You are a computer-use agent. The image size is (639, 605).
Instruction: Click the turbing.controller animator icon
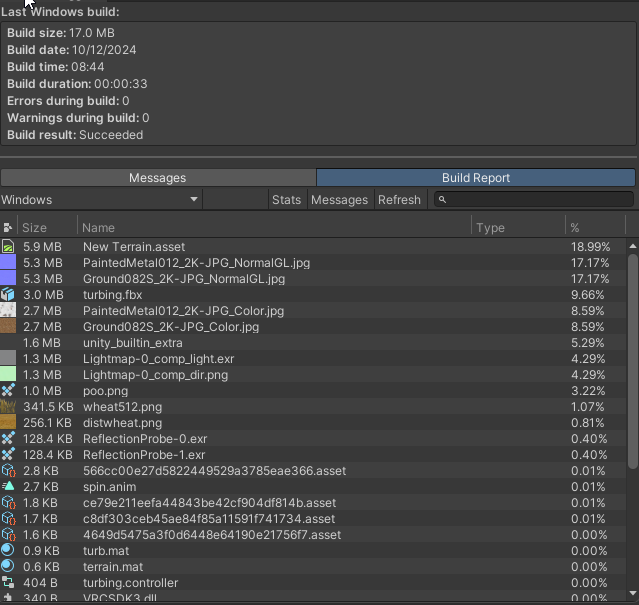(8, 583)
